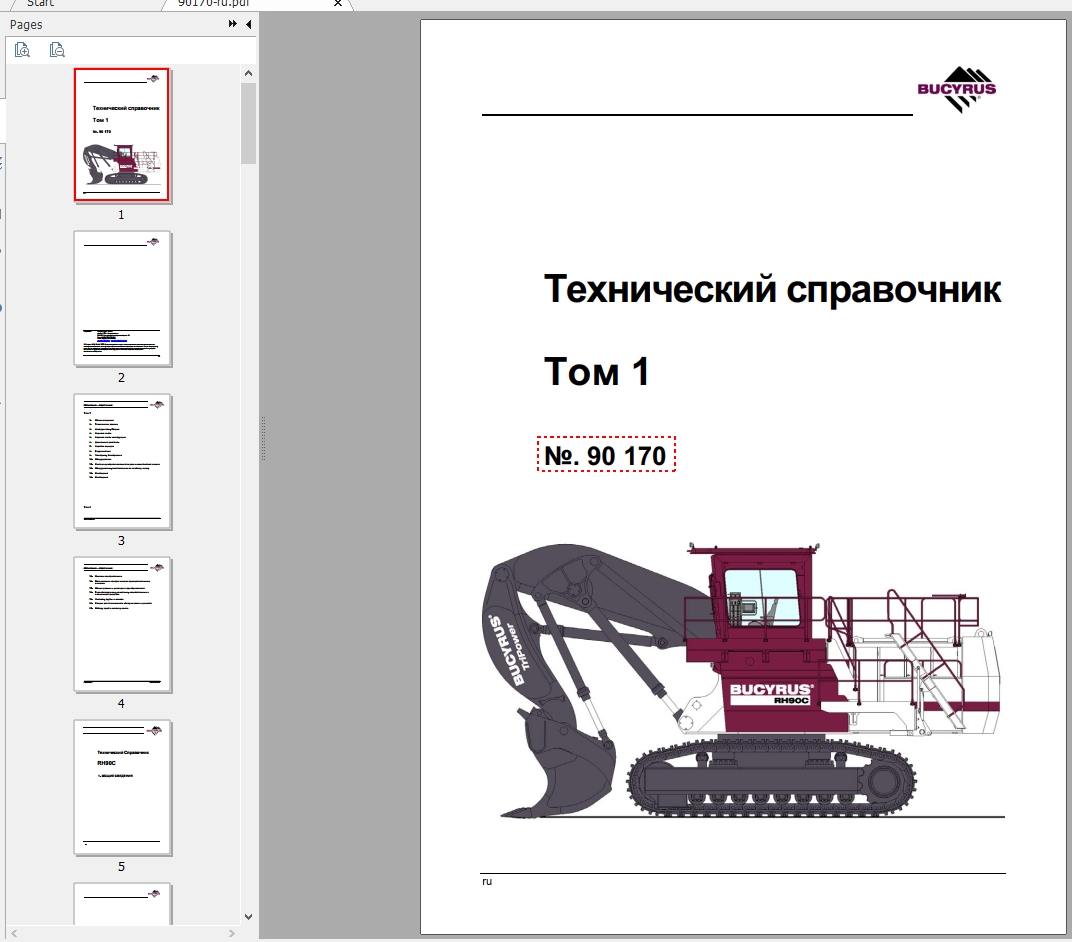Select the page 4 thumbnail
Image resolution: width=1072 pixels, height=942 pixels.
121,625
